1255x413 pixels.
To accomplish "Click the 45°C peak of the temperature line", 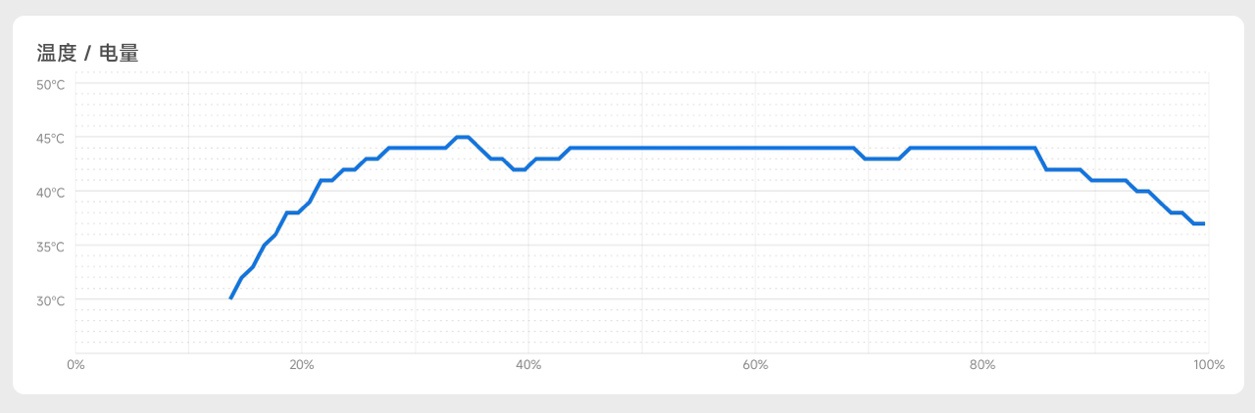I will [462, 137].
